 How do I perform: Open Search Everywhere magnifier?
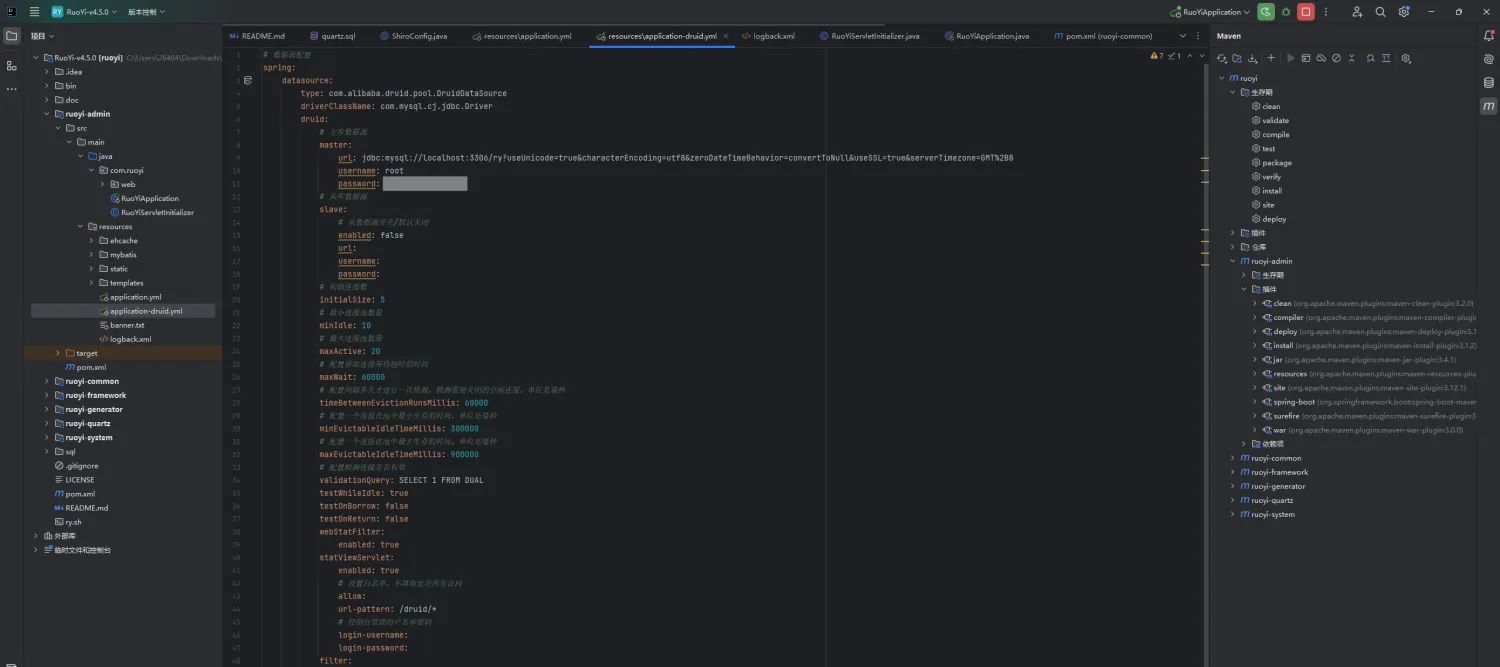click(x=1380, y=12)
